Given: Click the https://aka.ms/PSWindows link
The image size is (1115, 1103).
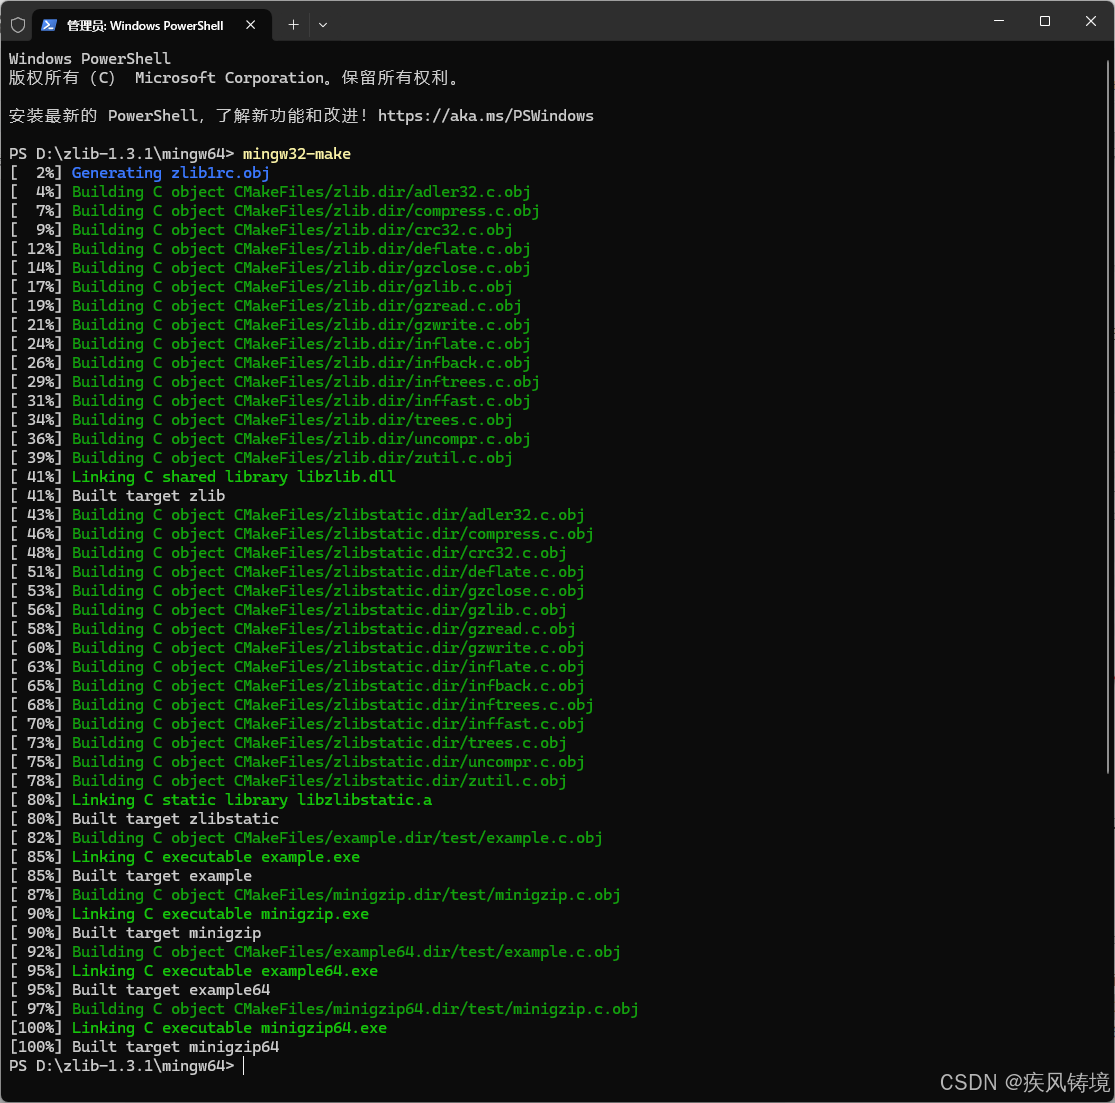Looking at the screenshot, I should coord(486,116).
